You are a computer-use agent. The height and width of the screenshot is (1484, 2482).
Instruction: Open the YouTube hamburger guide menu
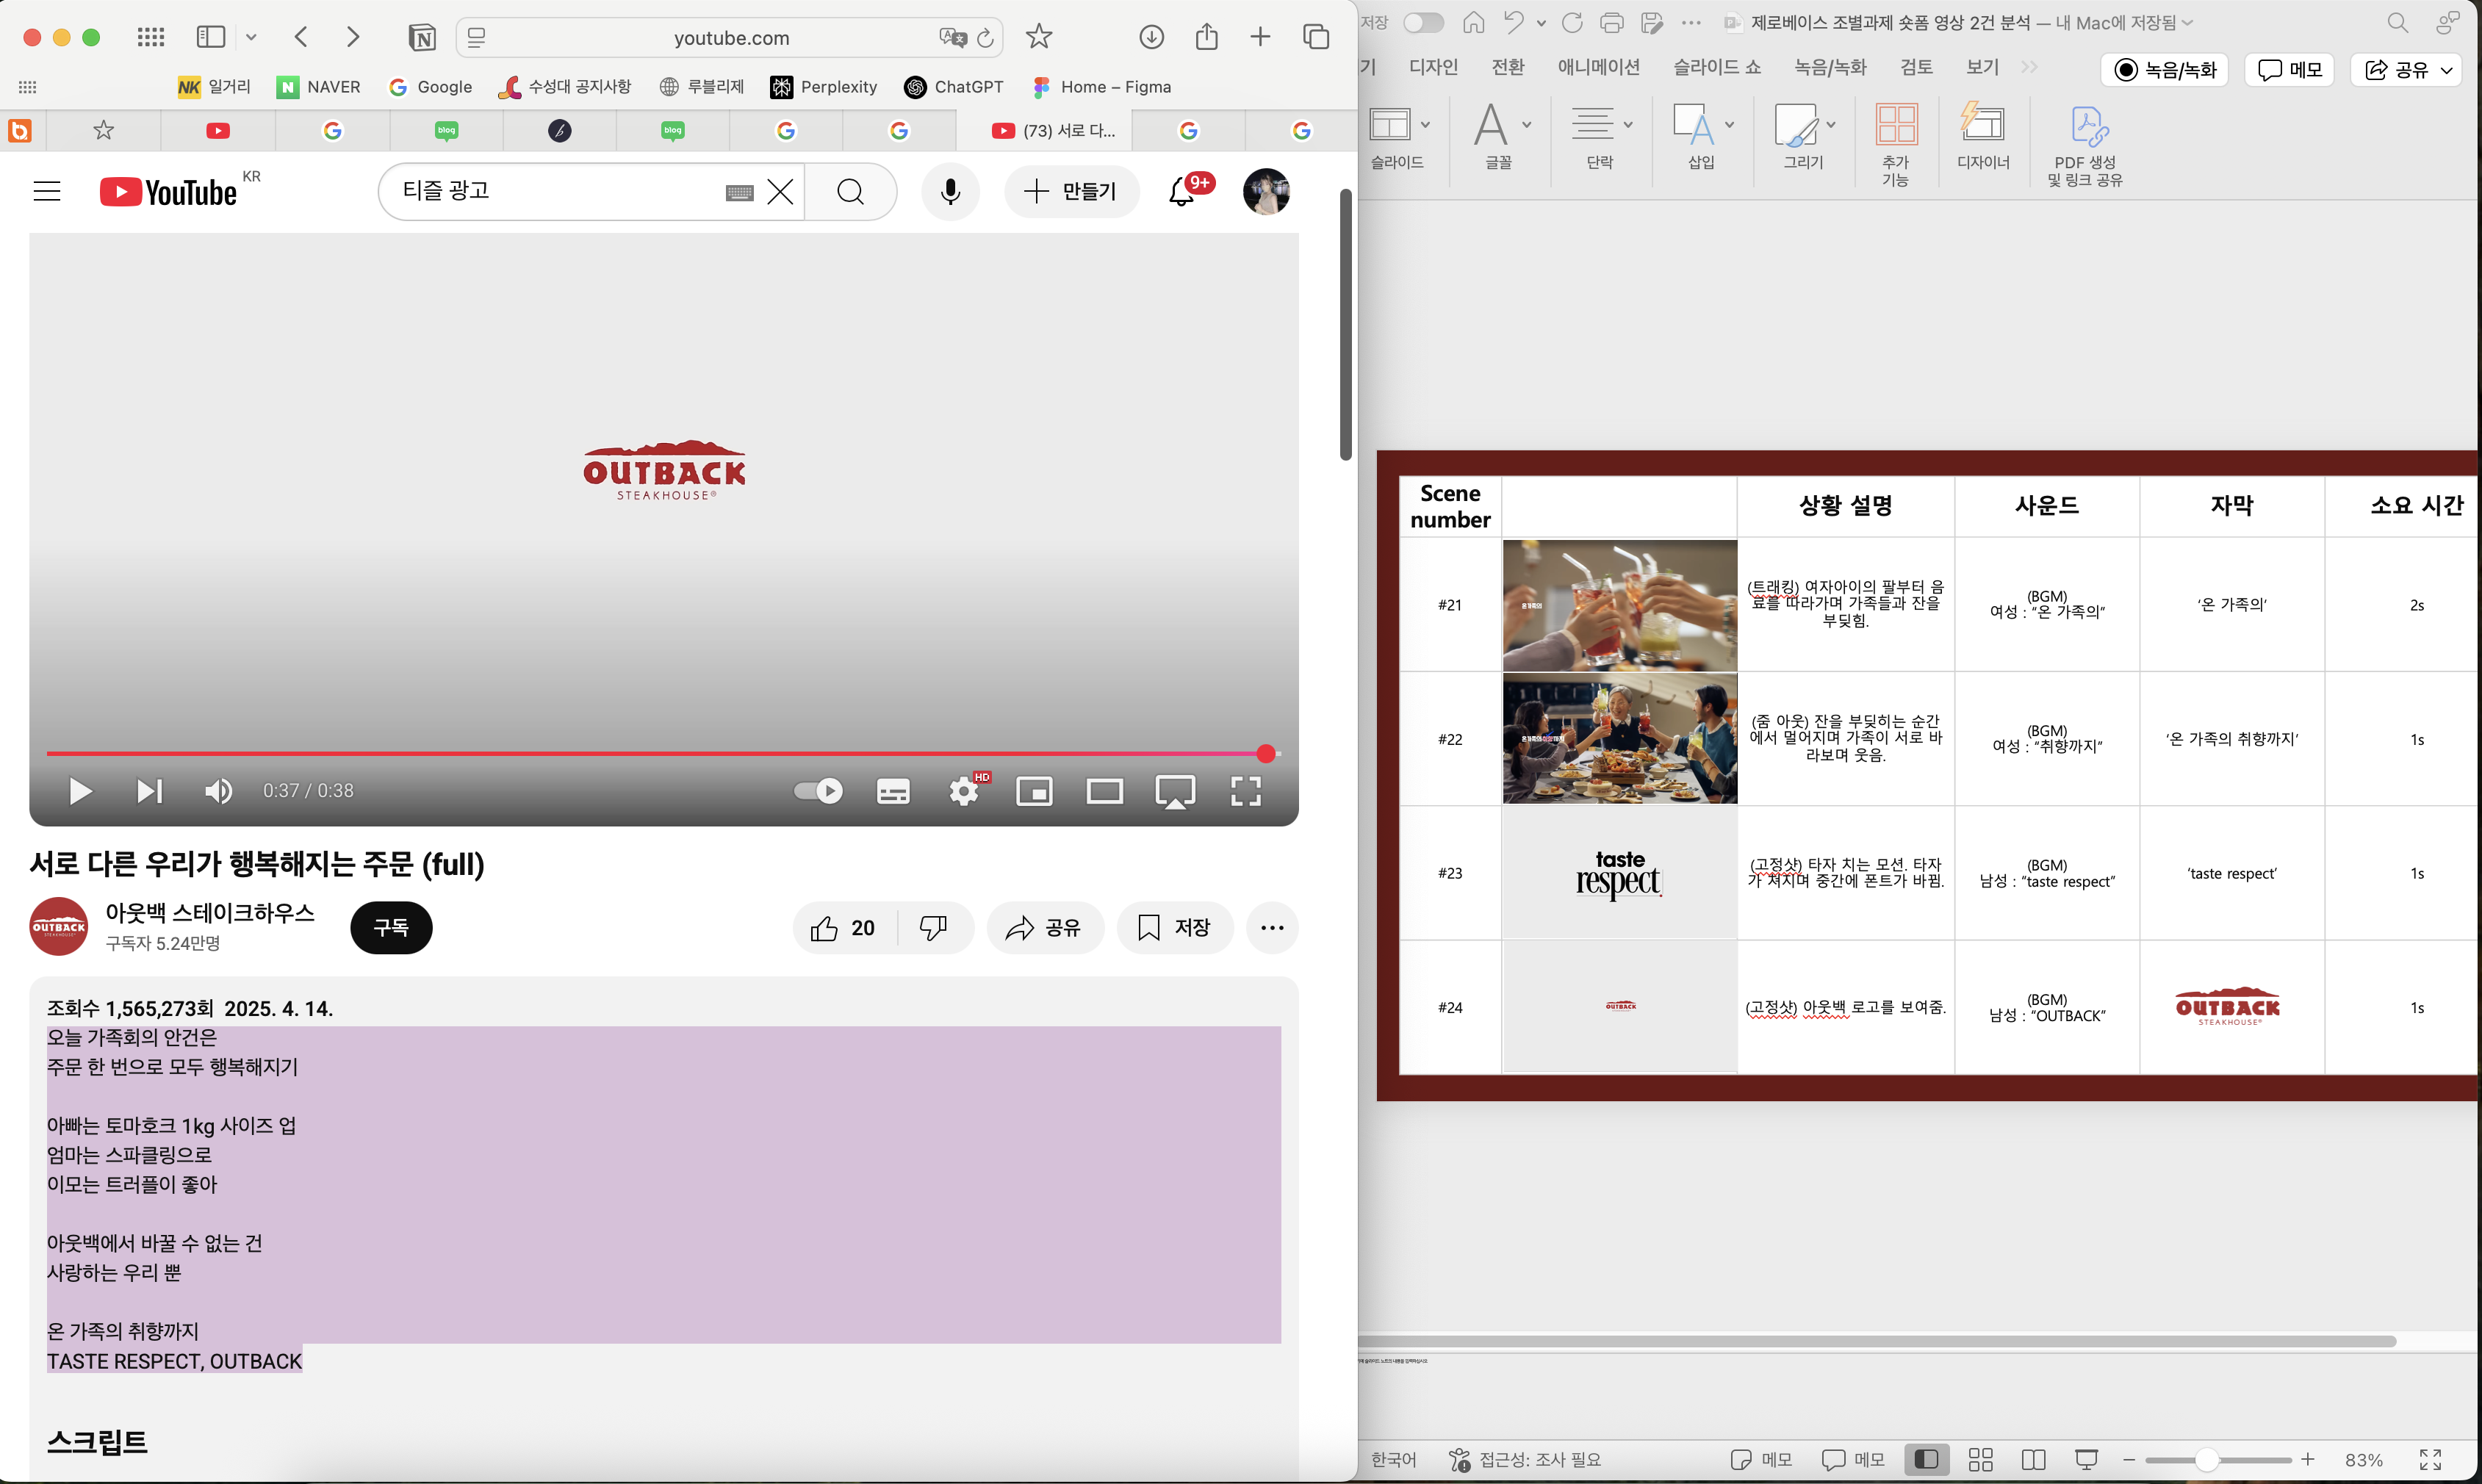coord(47,191)
